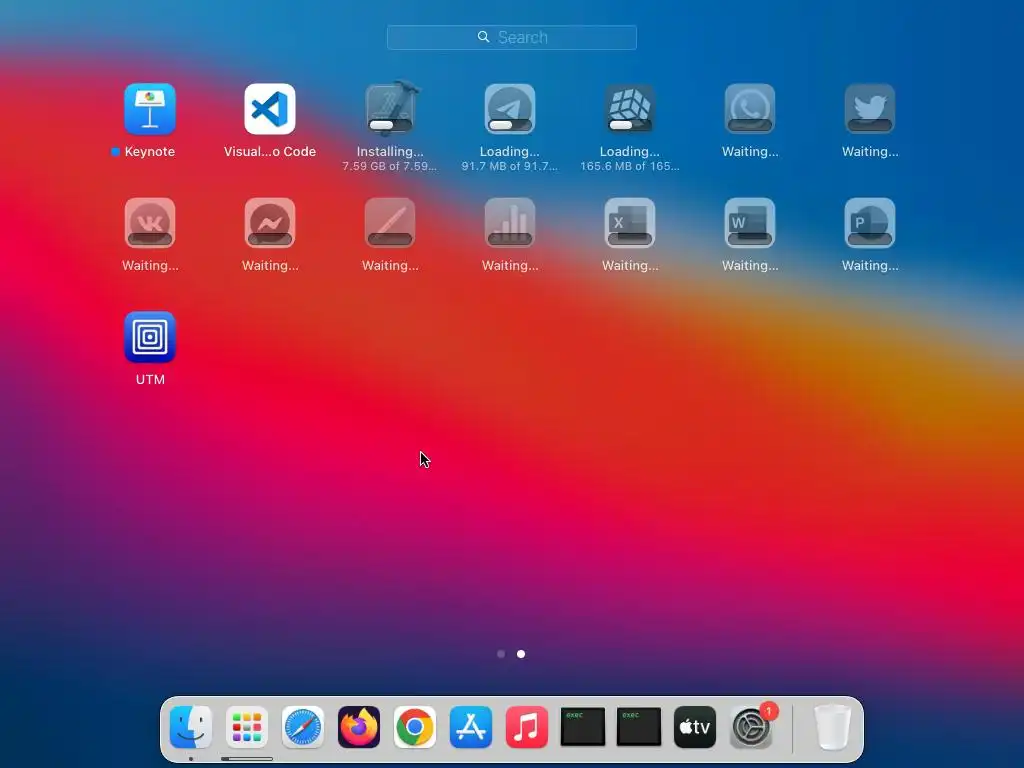The width and height of the screenshot is (1024, 768).
Task: Click the installing Xcode icon
Action: coord(390,108)
